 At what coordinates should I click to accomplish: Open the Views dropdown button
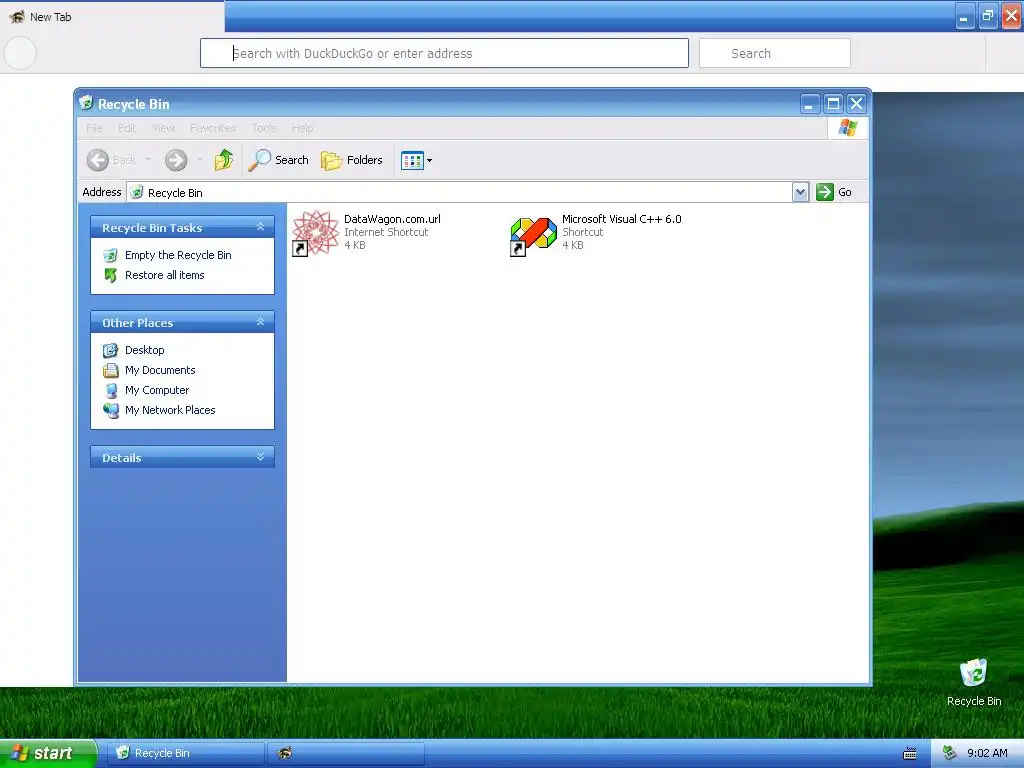pos(417,160)
